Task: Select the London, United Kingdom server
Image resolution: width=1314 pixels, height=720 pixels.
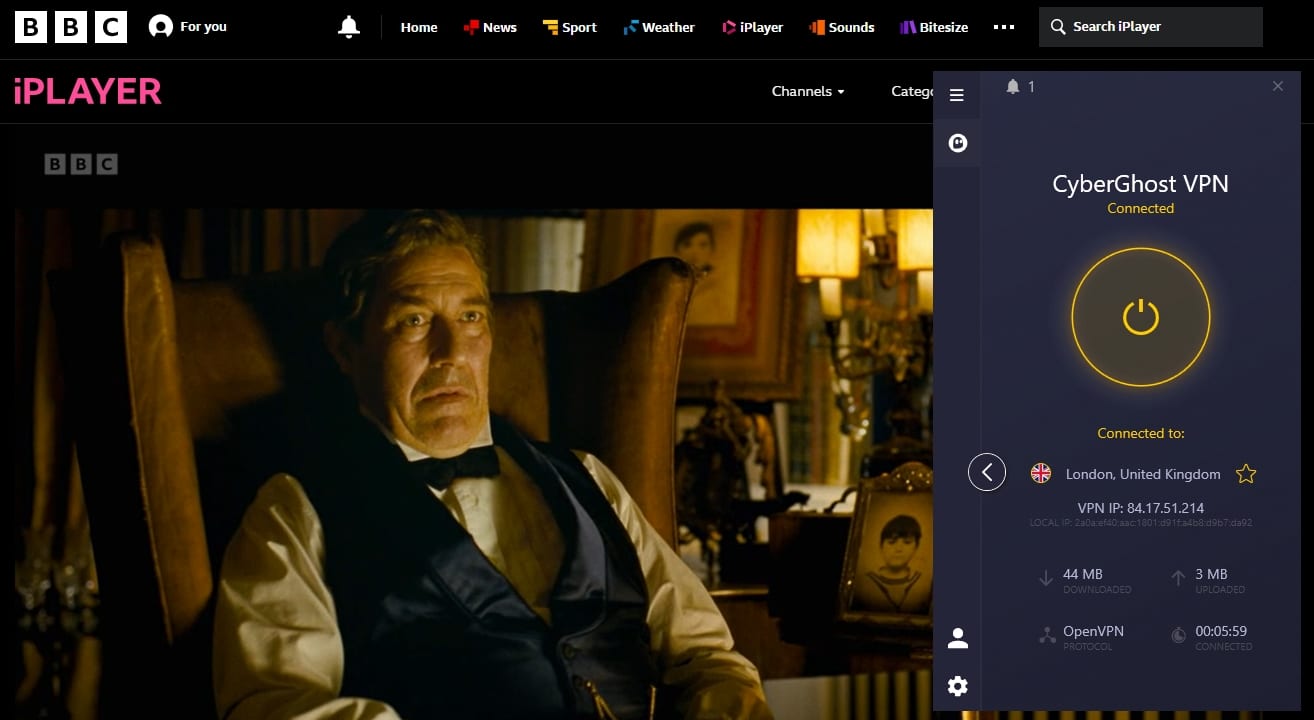Action: (1143, 474)
